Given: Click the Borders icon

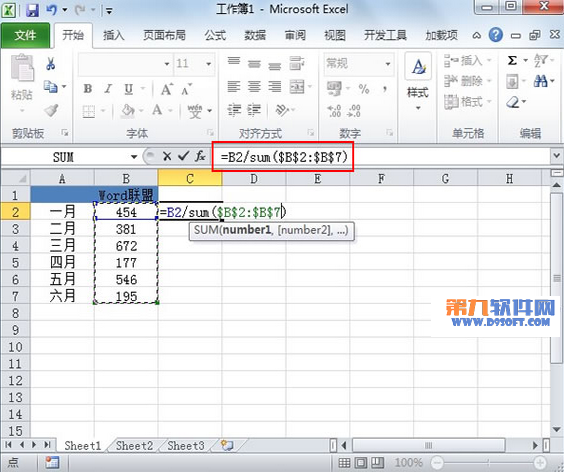Looking at the screenshot, I should [88, 111].
